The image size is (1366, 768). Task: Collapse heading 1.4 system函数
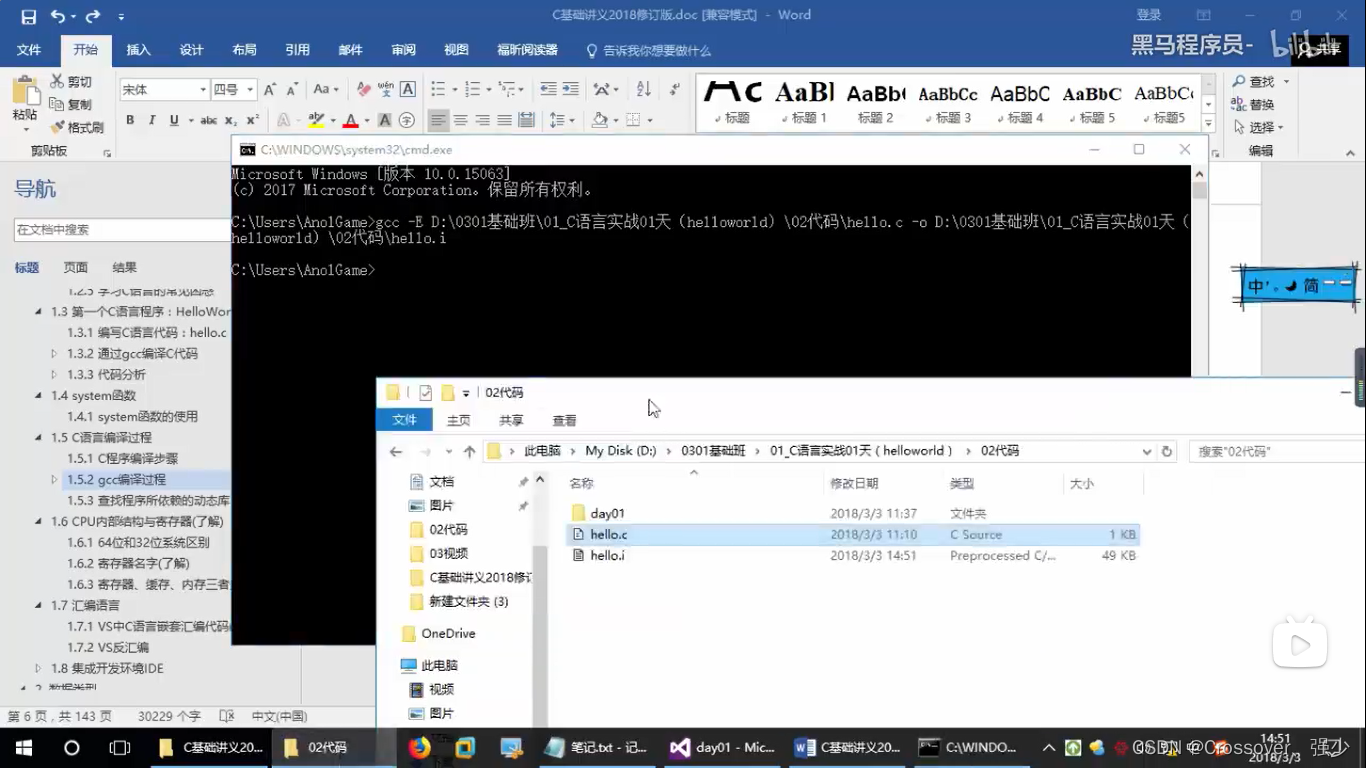(x=39, y=395)
